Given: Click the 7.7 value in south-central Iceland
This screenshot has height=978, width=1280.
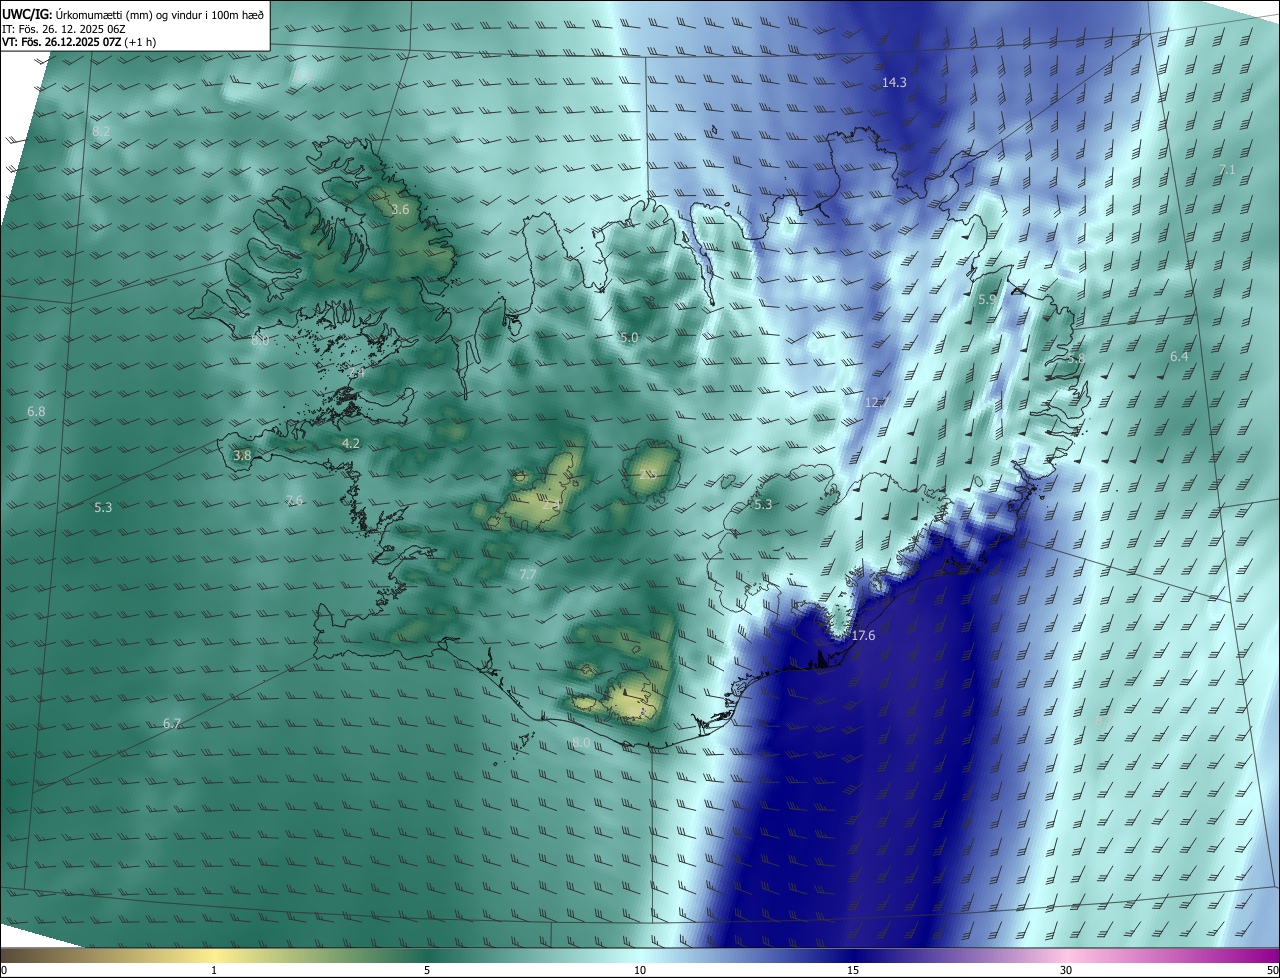Looking at the screenshot, I should pos(528,574).
